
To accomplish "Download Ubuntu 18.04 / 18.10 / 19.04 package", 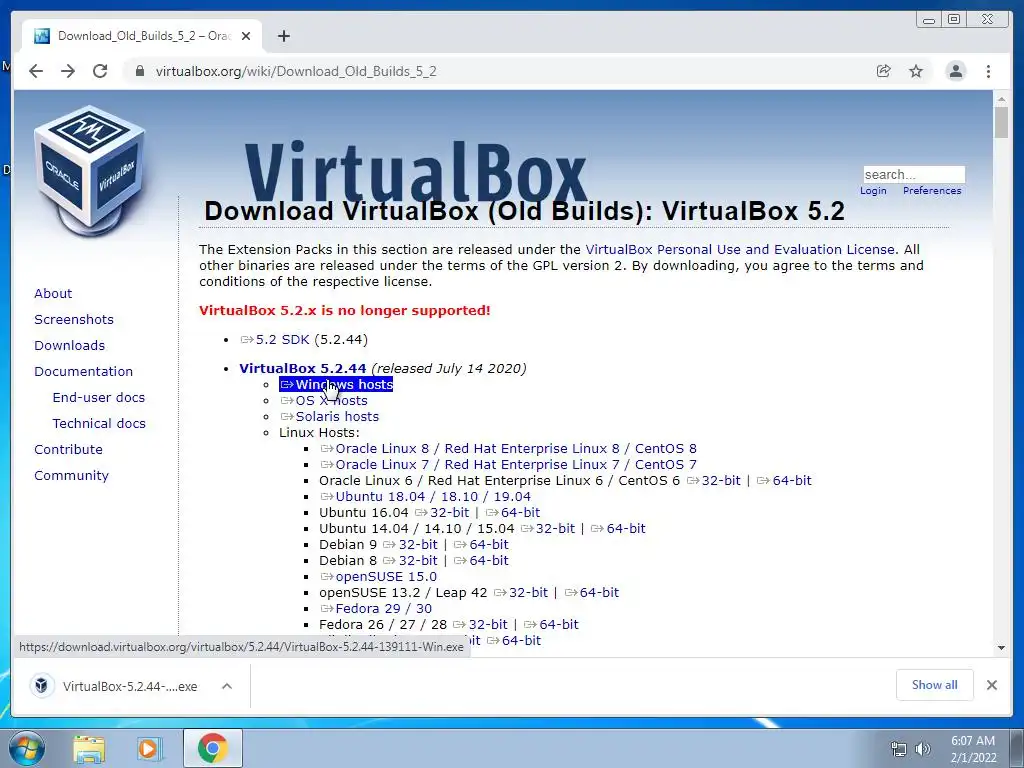I will 426,496.
